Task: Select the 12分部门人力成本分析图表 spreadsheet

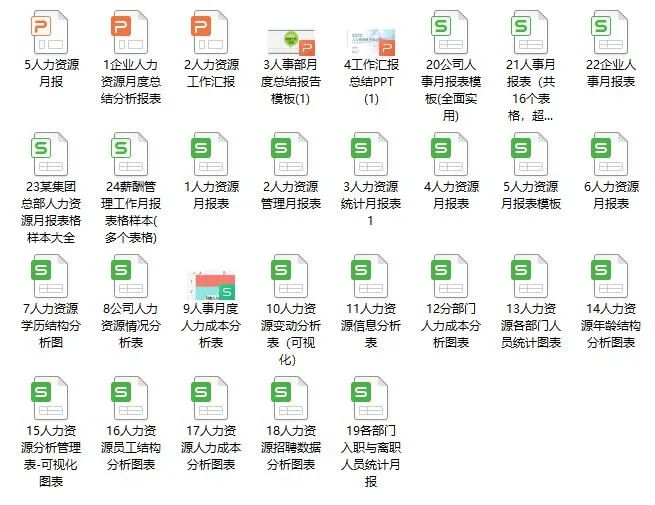Action: [450, 276]
